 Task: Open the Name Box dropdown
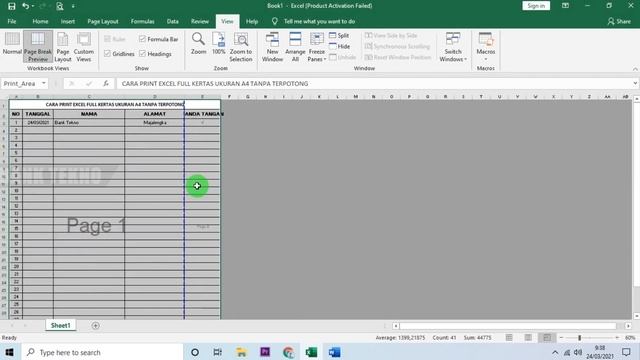click(44, 83)
